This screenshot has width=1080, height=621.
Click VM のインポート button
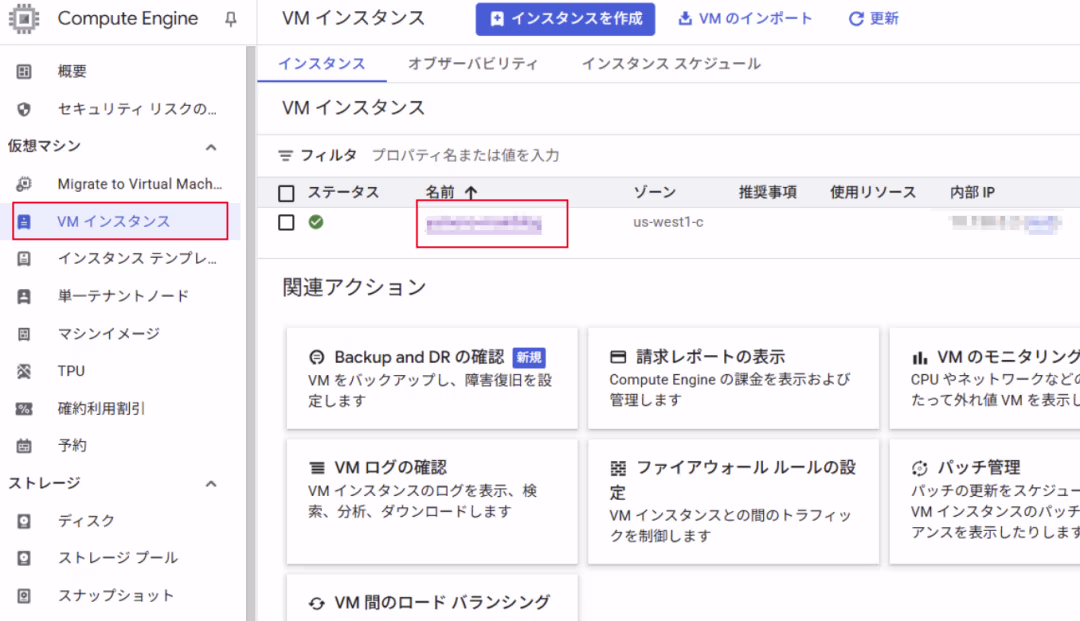coord(745,19)
